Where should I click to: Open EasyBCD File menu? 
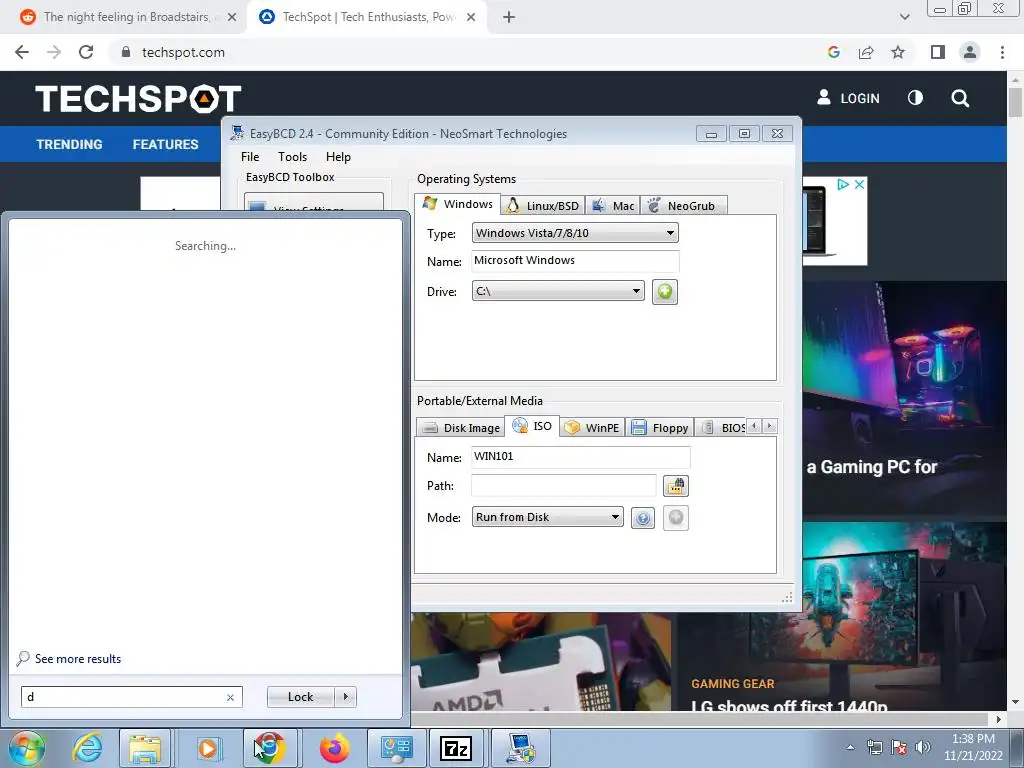(x=249, y=157)
